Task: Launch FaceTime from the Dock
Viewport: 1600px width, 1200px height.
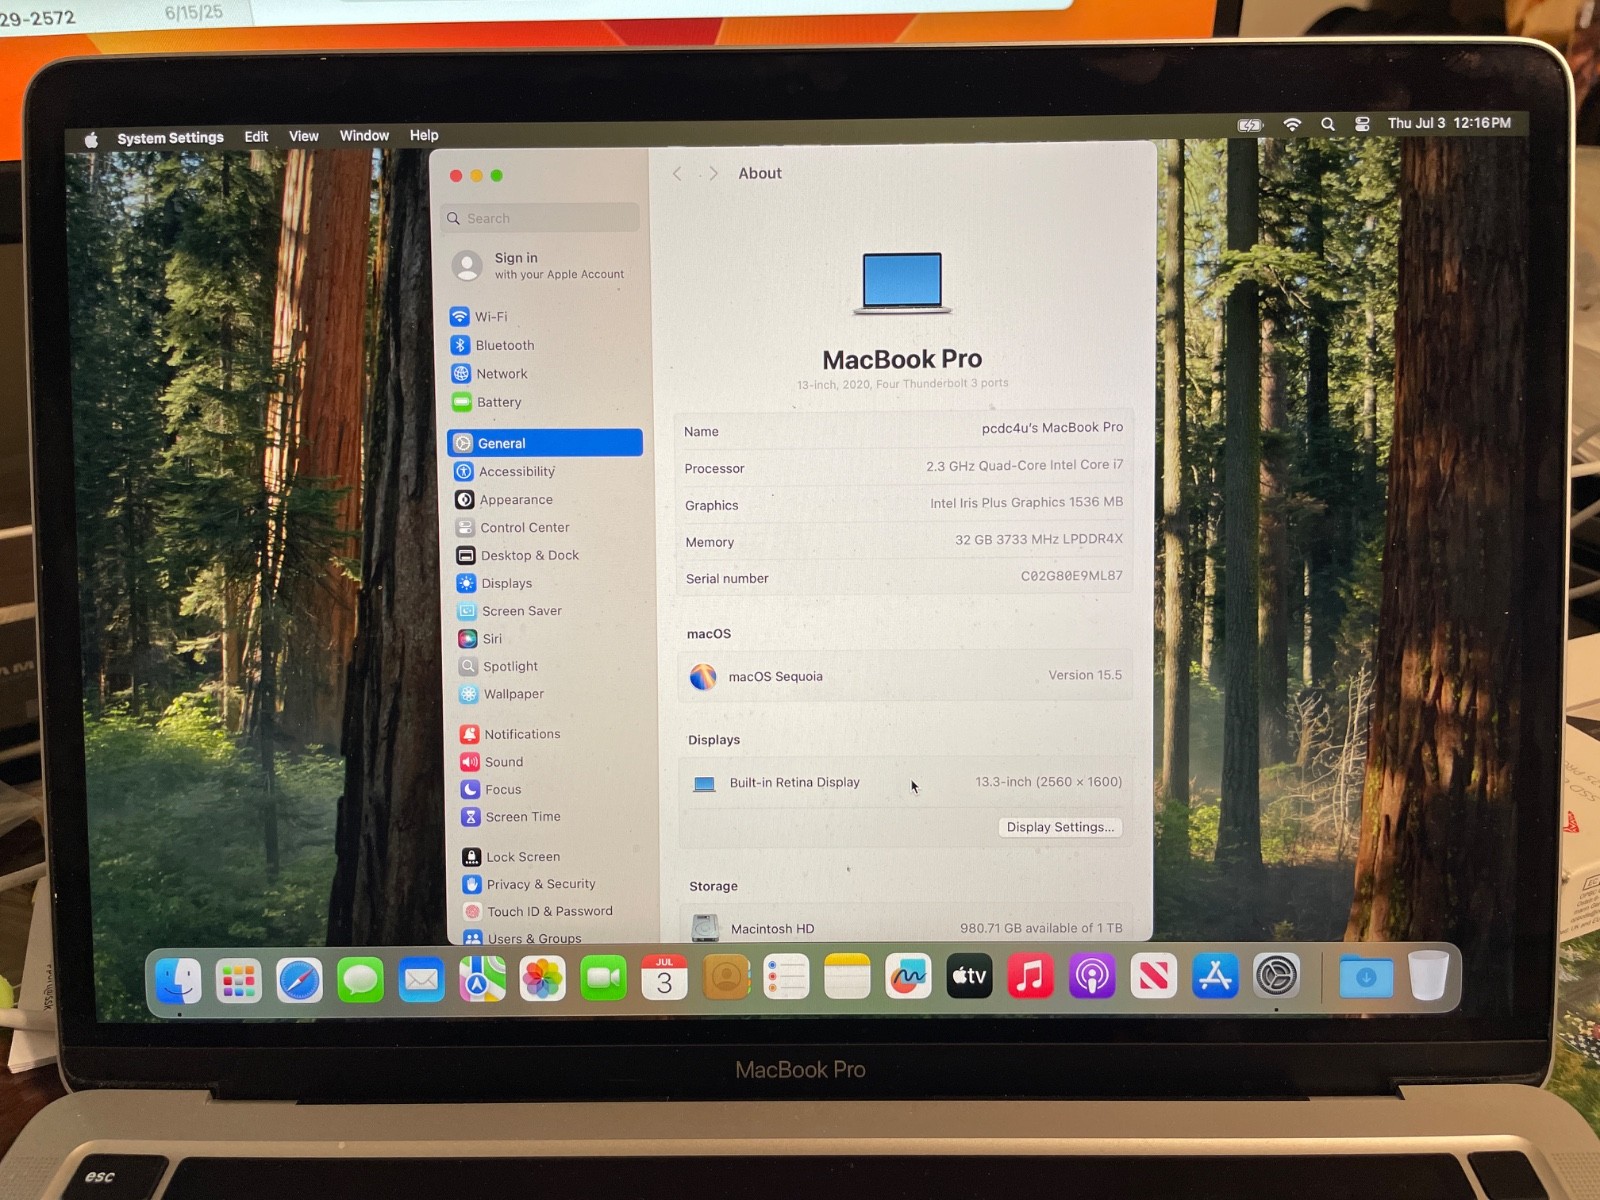Action: coord(604,978)
